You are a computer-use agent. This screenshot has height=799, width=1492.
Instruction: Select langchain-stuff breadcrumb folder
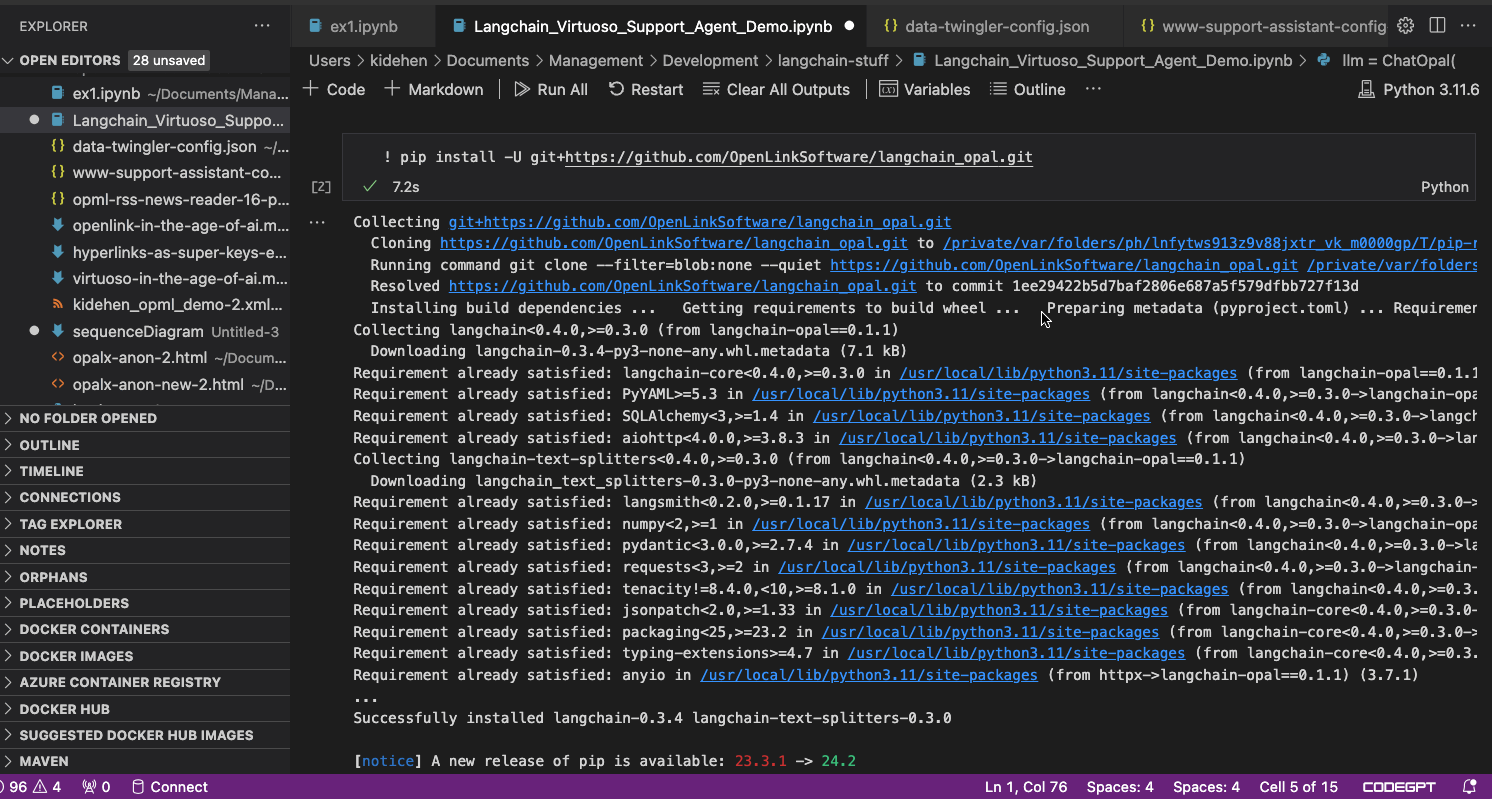(x=833, y=61)
